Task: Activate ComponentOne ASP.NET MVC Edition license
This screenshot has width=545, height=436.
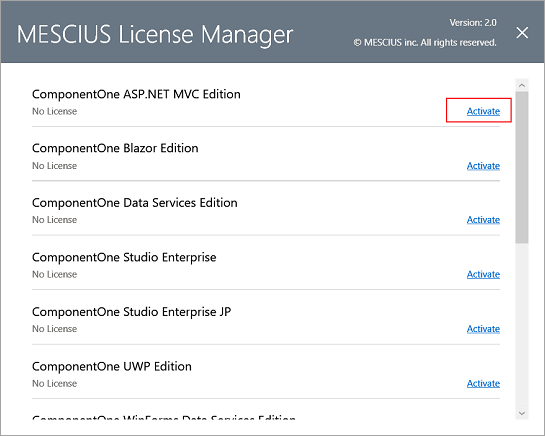Action: [x=483, y=111]
